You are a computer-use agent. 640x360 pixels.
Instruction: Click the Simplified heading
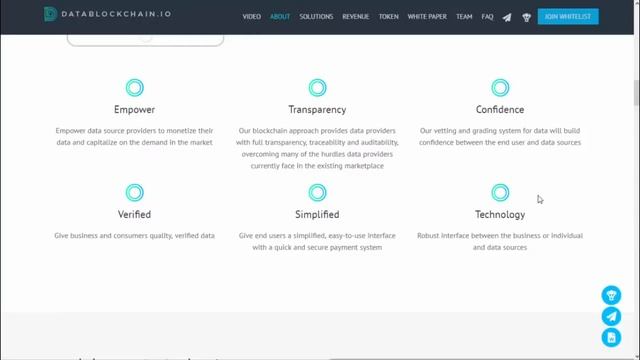(x=317, y=215)
